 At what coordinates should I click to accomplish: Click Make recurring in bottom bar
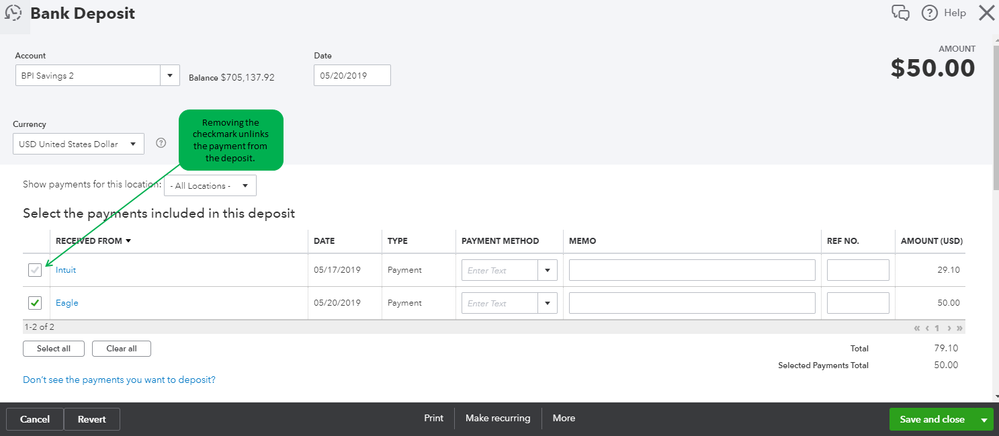pyautogui.click(x=498, y=418)
